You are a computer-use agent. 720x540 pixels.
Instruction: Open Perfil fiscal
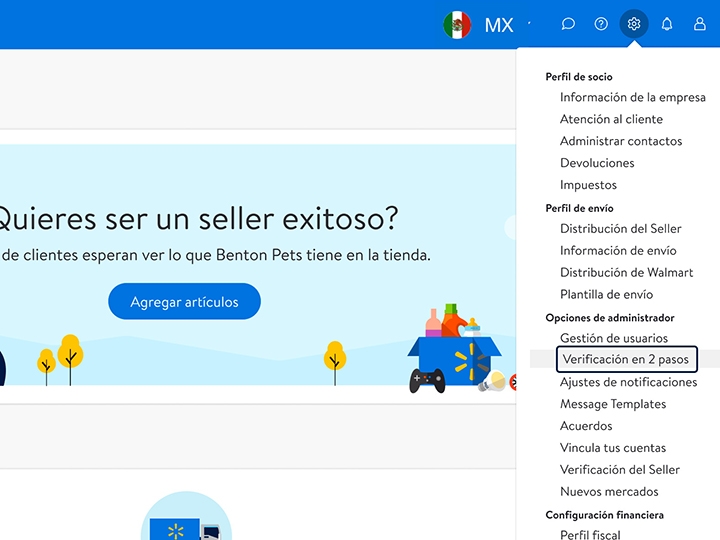pos(590,534)
